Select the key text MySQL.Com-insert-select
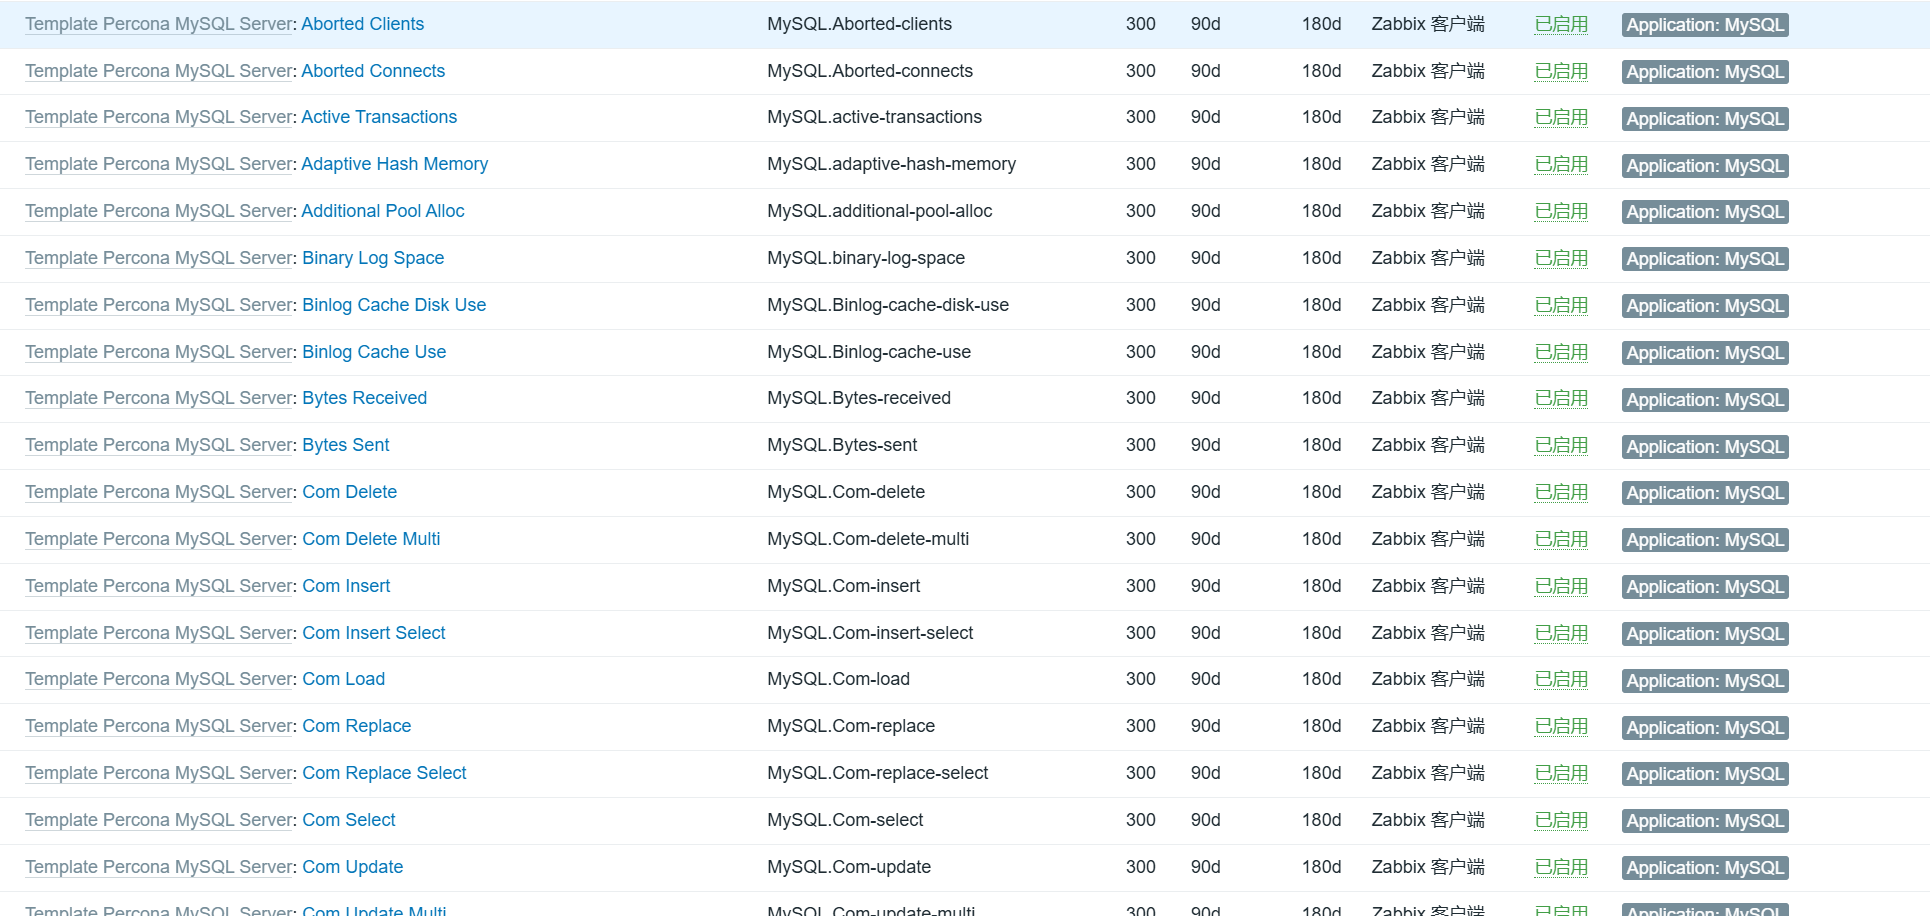1930x916 pixels. point(870,633)
